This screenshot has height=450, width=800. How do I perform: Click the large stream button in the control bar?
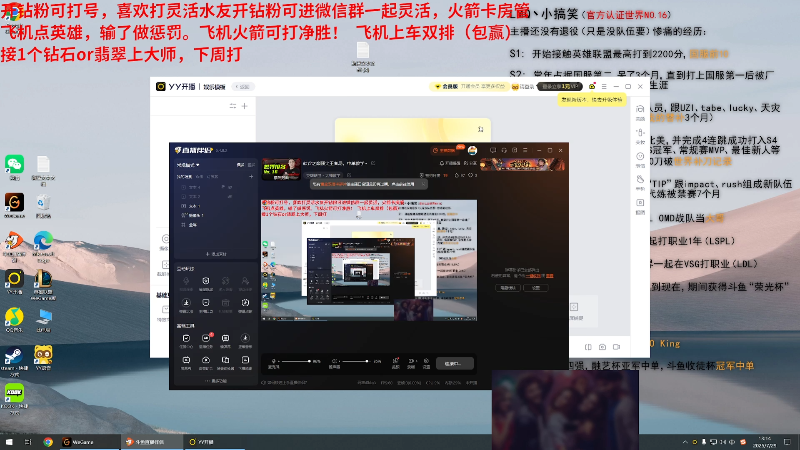tap(456, 363)
